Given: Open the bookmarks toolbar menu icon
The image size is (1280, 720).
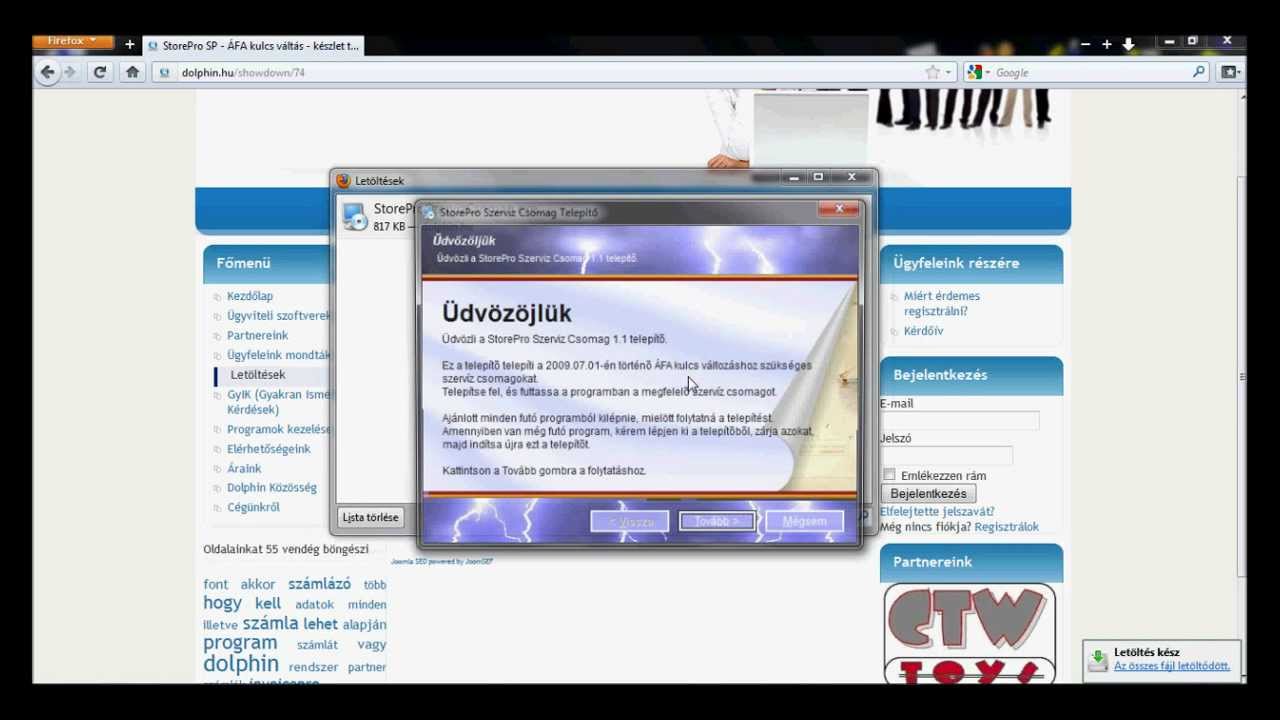Looking at the screenshot, I should (1230, 72).
